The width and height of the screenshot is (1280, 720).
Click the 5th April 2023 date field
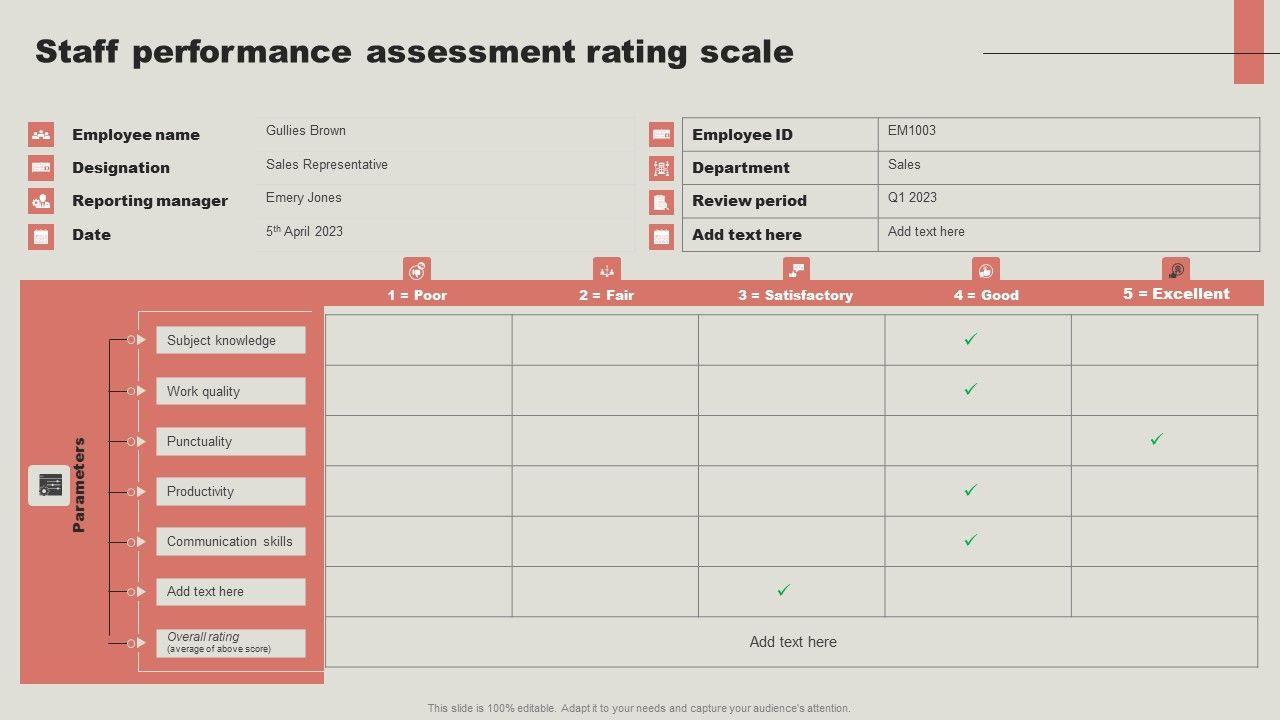pyautogui.click(x=446, y=235)
